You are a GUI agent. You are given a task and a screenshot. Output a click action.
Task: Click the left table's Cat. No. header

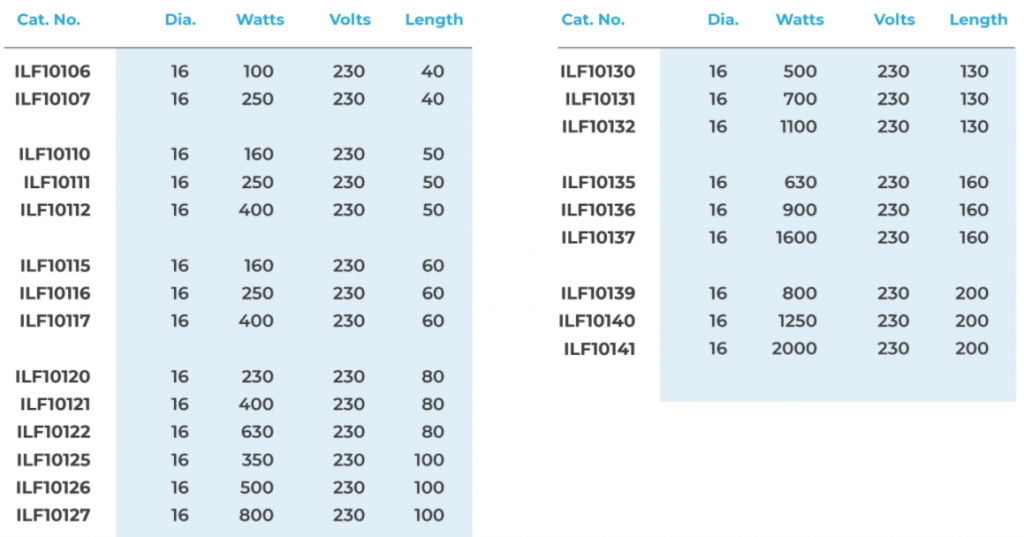coord(48,20)
